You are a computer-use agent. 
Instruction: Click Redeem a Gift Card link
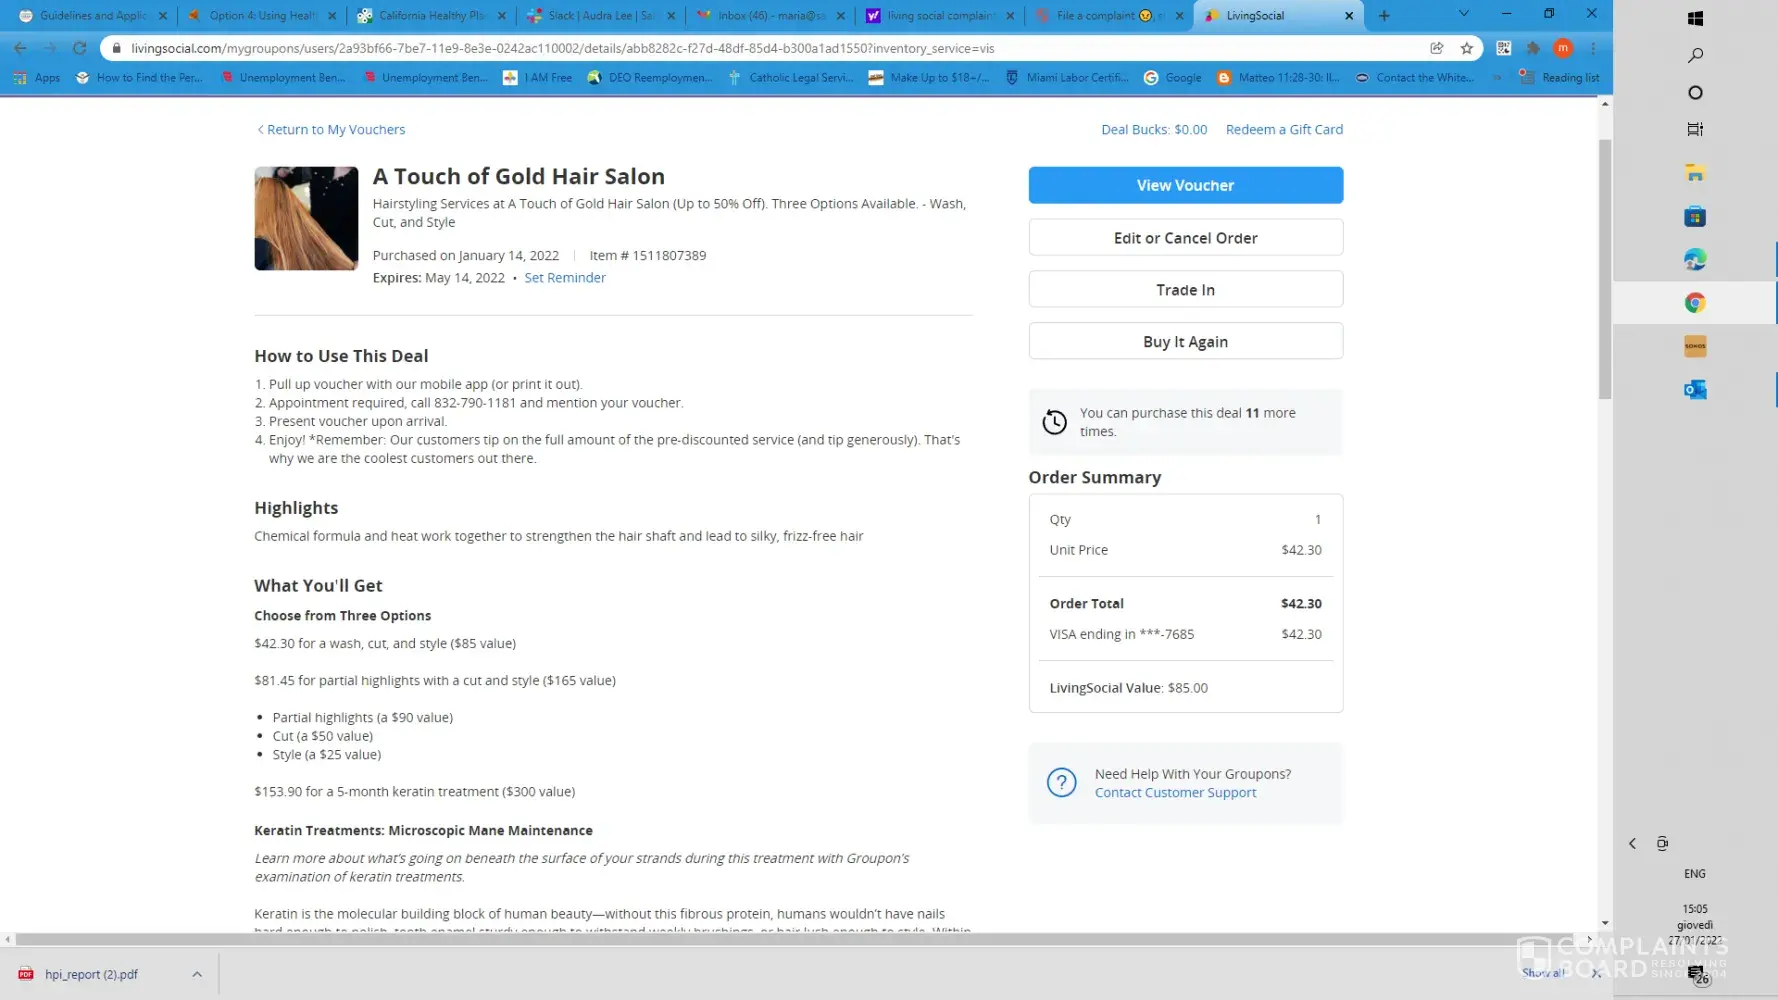pos(1284,130)
